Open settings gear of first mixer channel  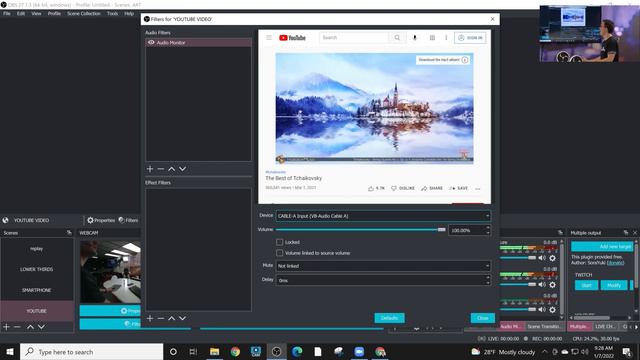(552, 258)
